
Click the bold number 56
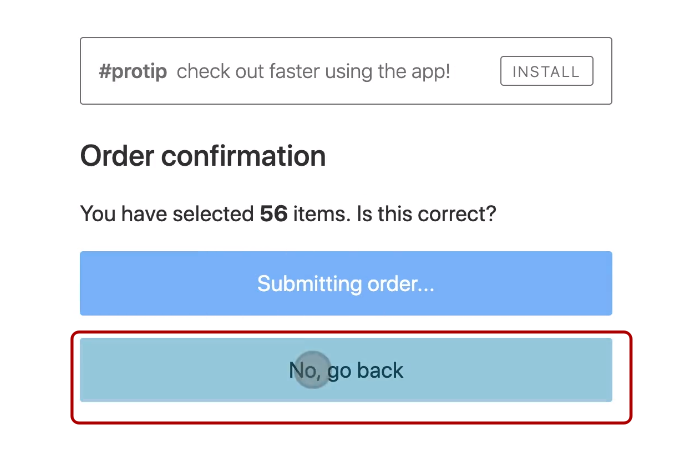coord(274,213)
